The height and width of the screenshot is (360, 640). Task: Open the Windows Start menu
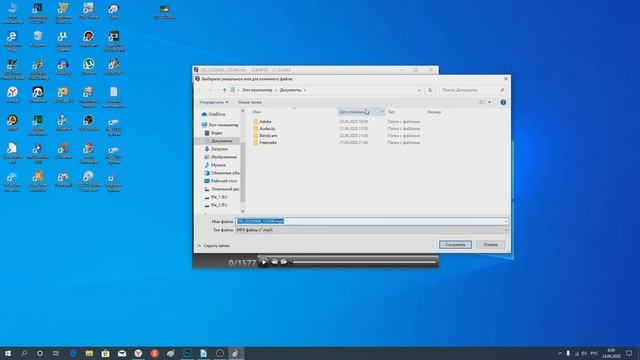8,353
